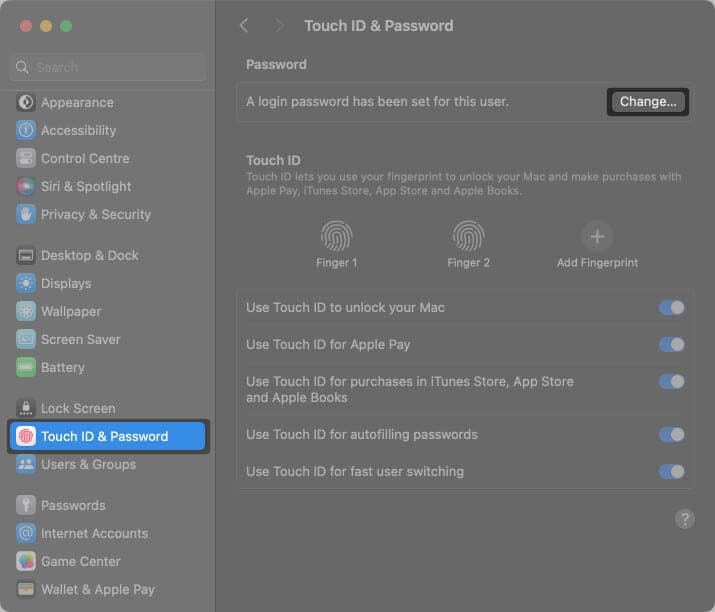Select Lock Screen label in sidebar
715x612 pixels.
tap(78, 408)
